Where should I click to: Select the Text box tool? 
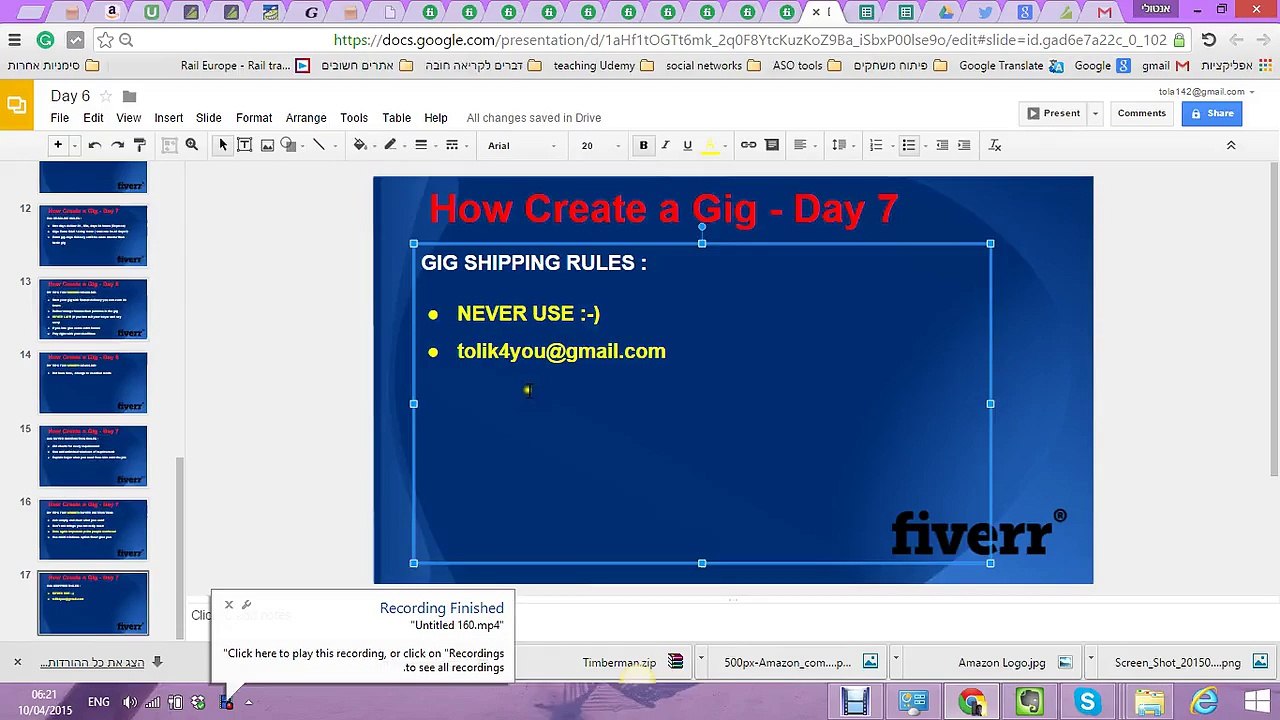pyautogui.click(x=245, y=145)
